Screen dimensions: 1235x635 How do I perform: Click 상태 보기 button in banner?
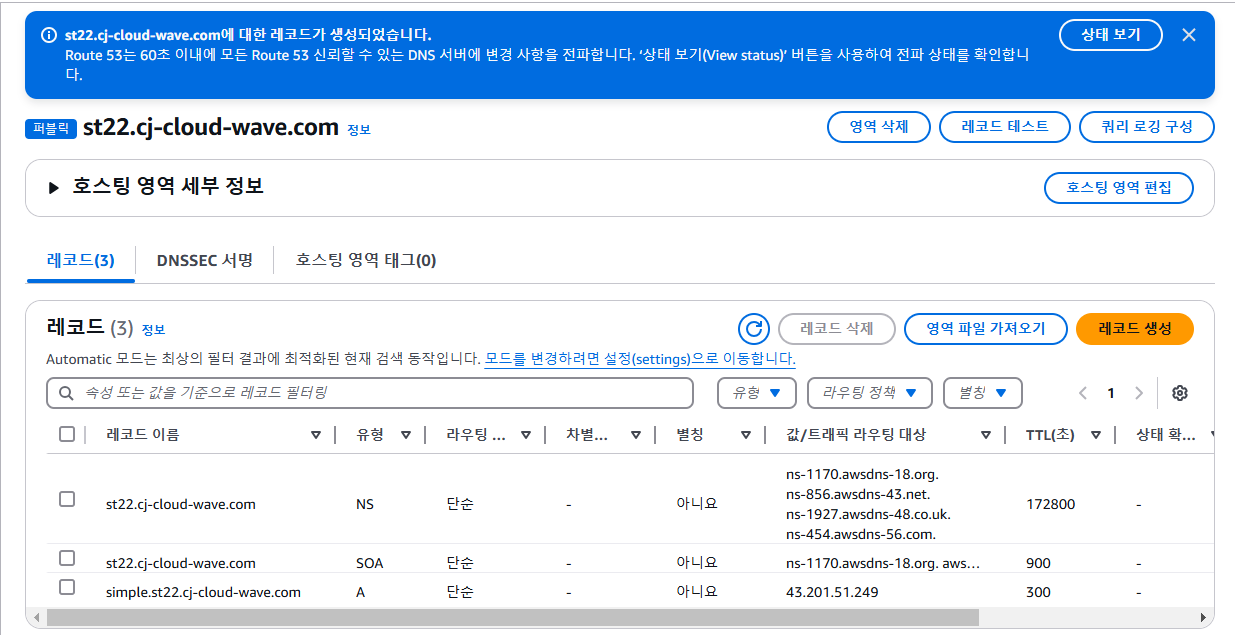point(1111,34)
